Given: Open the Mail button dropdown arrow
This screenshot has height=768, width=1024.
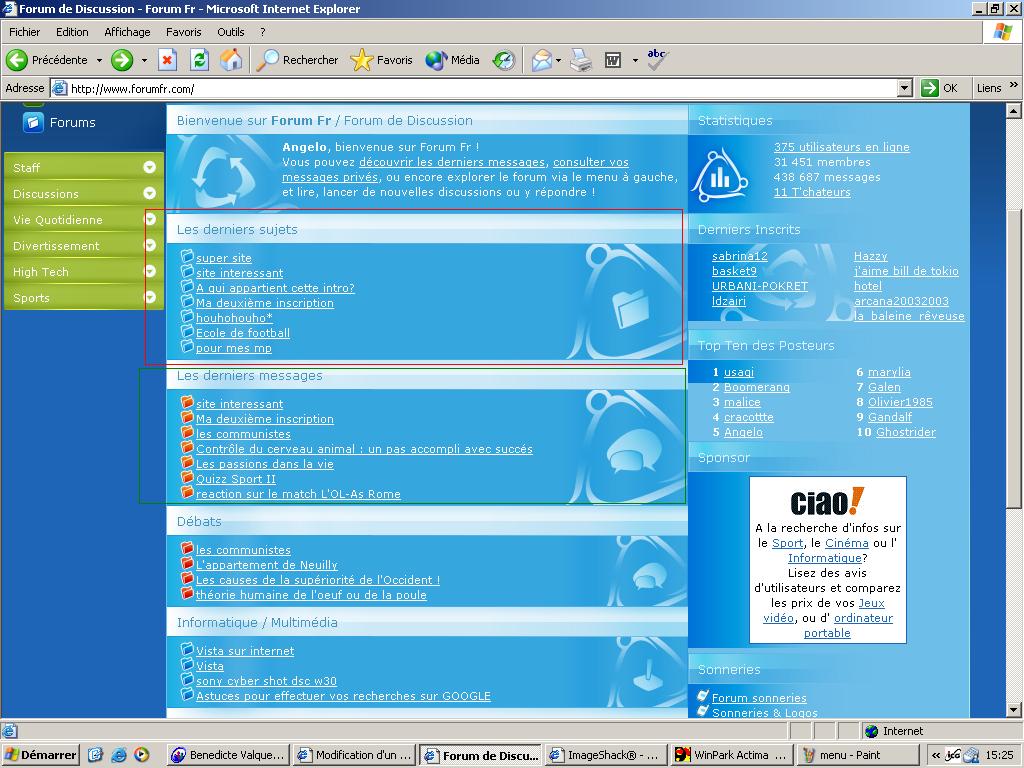Looking at the screenshot, I should pyautogui.click(x=558, y=60).
